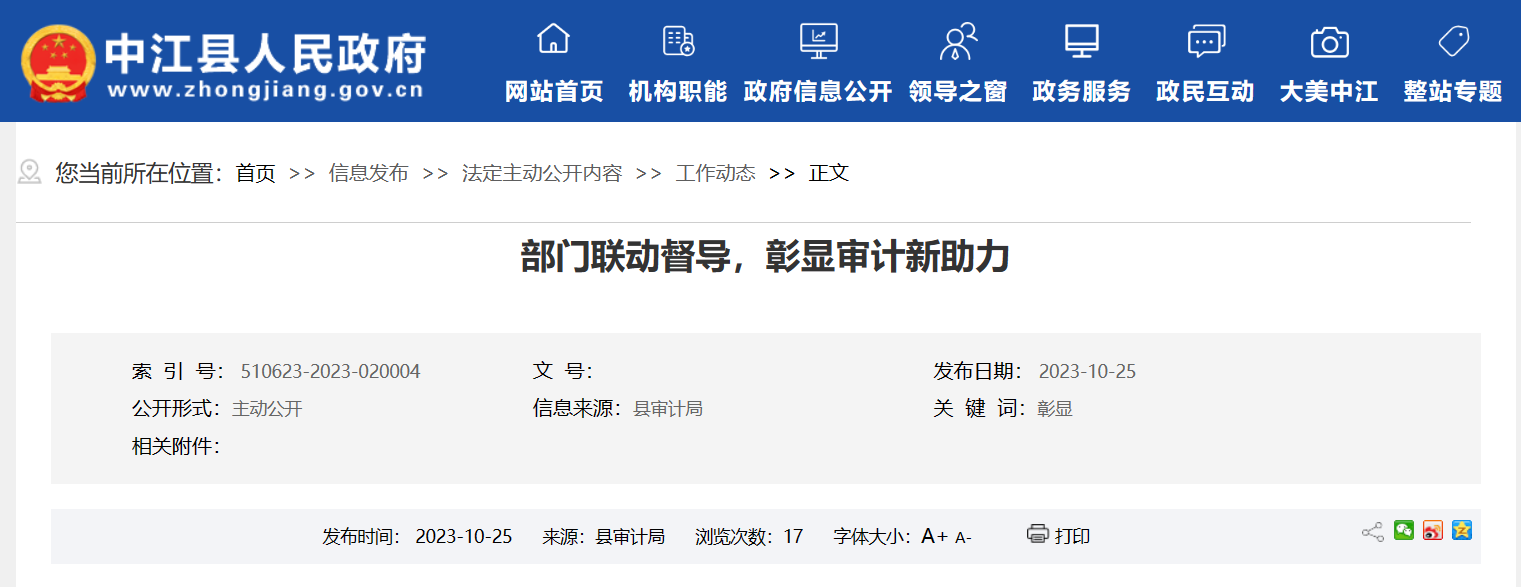Share article to WeChat
The image size is (1521, 587).
[1404, 531]
